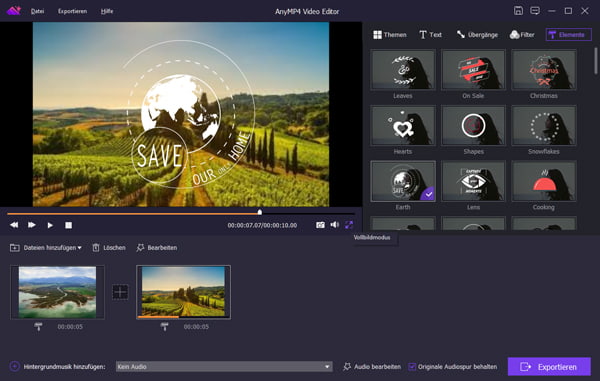
Task: Enter Vollbildmodus with the fullscreen icon
Action: coord(349,225)
